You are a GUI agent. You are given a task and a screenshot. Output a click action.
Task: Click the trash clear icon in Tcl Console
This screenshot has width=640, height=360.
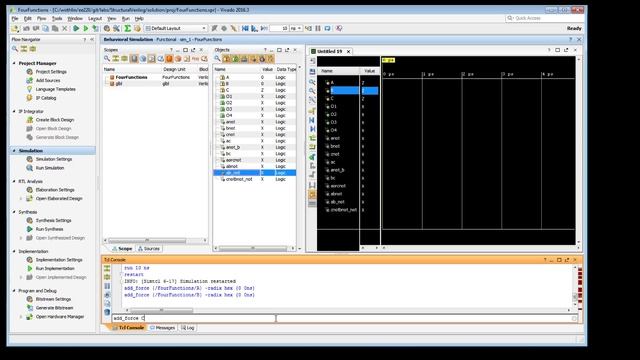[x=107, y=312]
